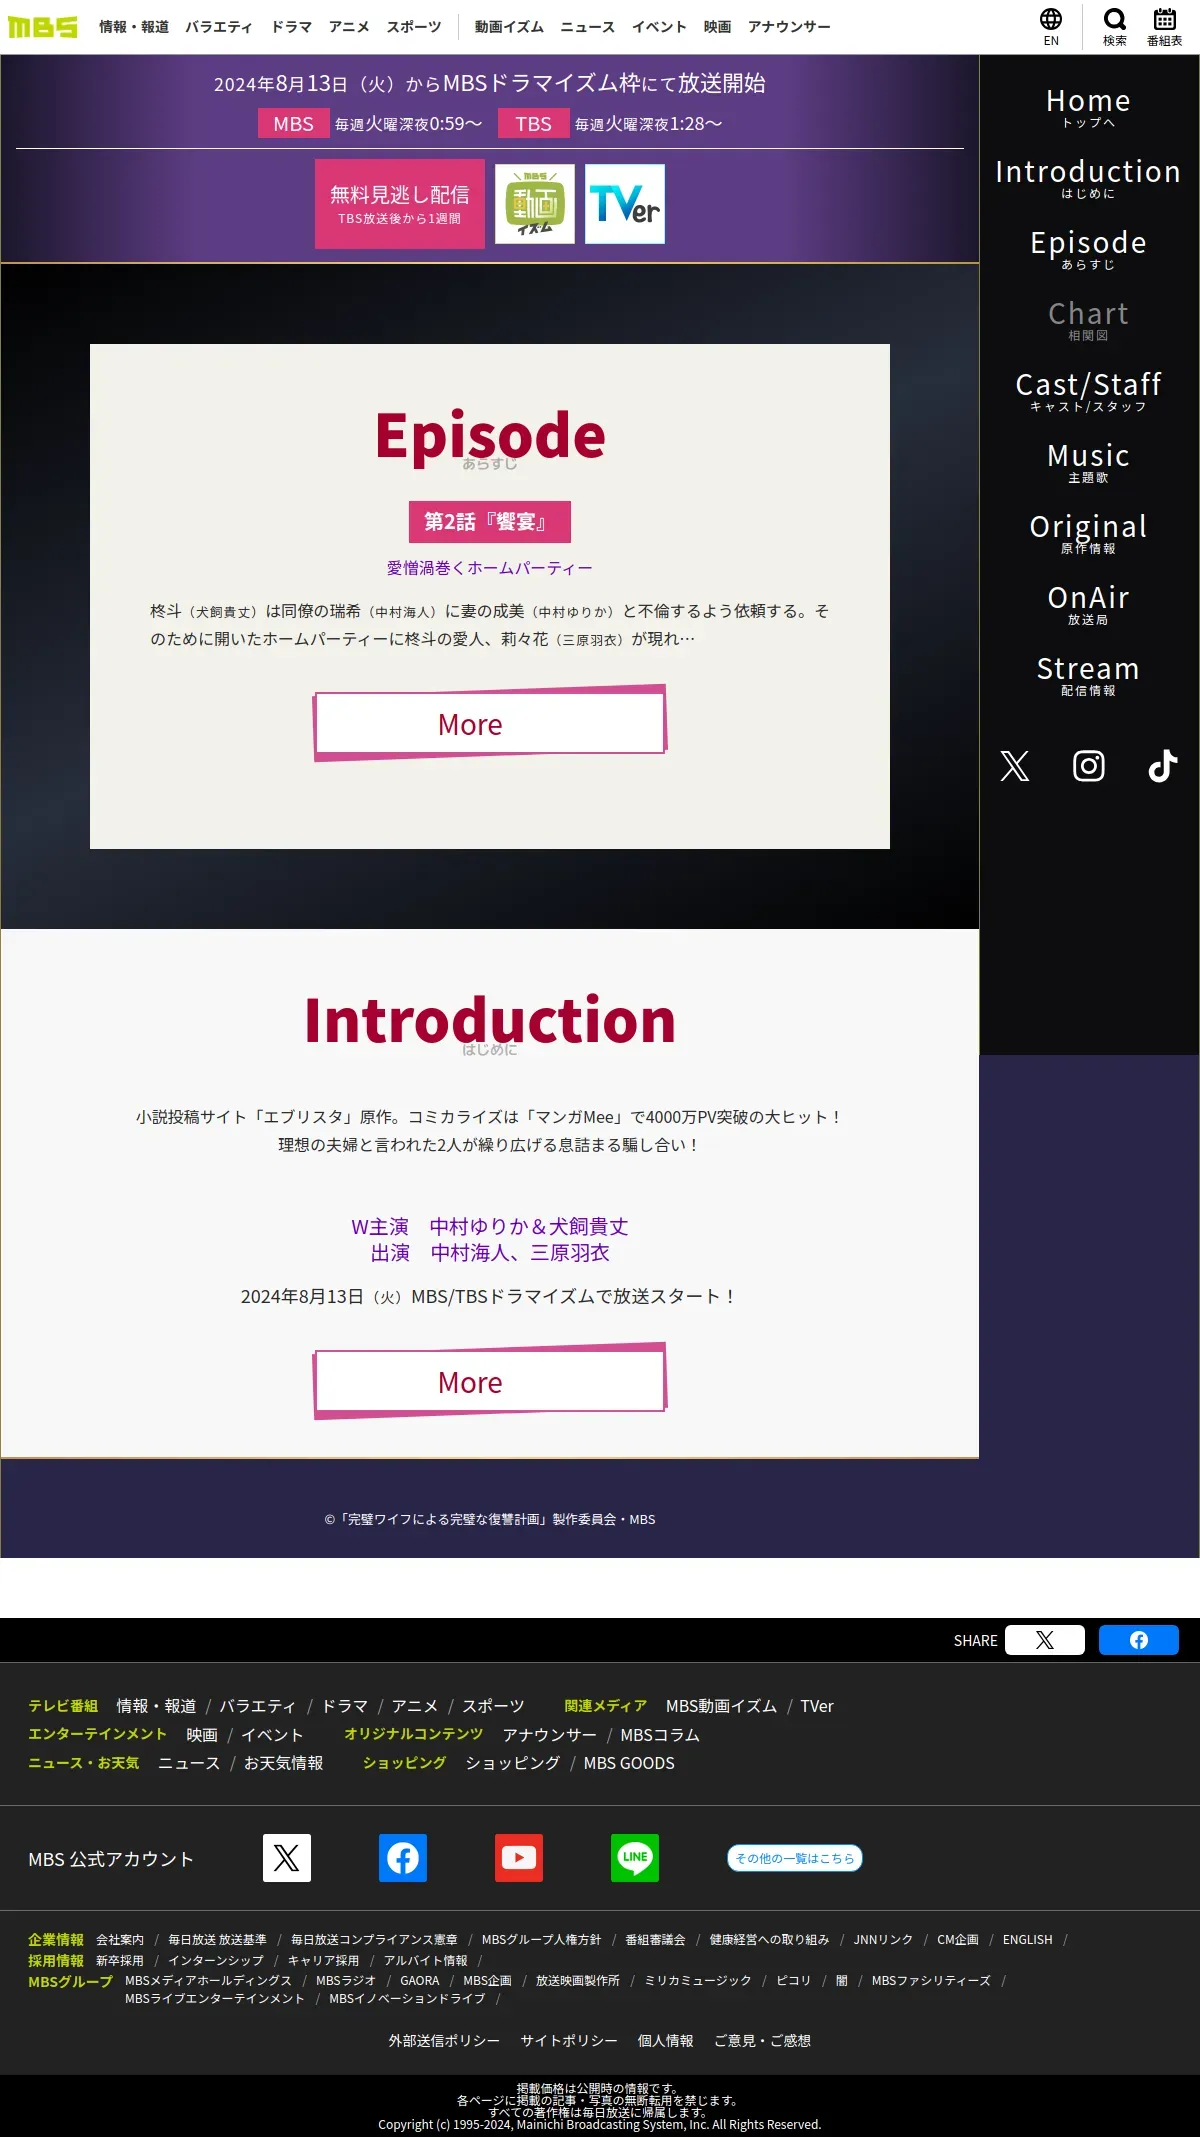Open MBS official LINE account icon
Viewport: 1200px width, 2137px height.
tap(635, 1858)
